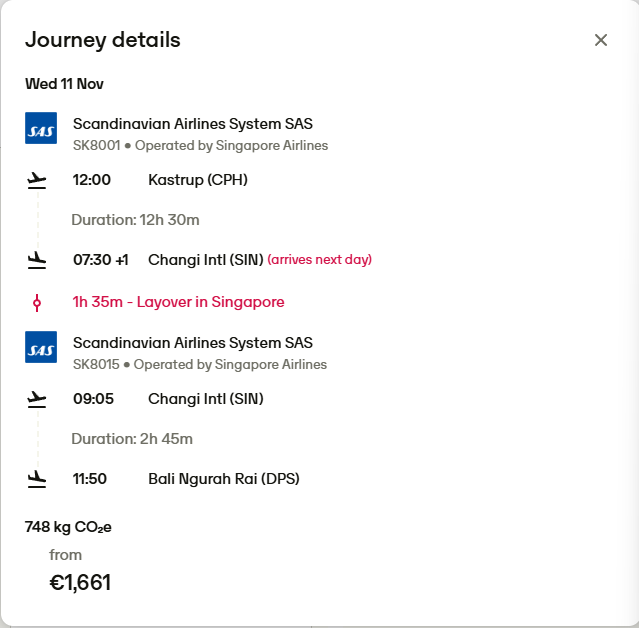This screenshot has width=639, height=628.
Task: Click the 12:00 departure time
Action: (x=92, y=180)
